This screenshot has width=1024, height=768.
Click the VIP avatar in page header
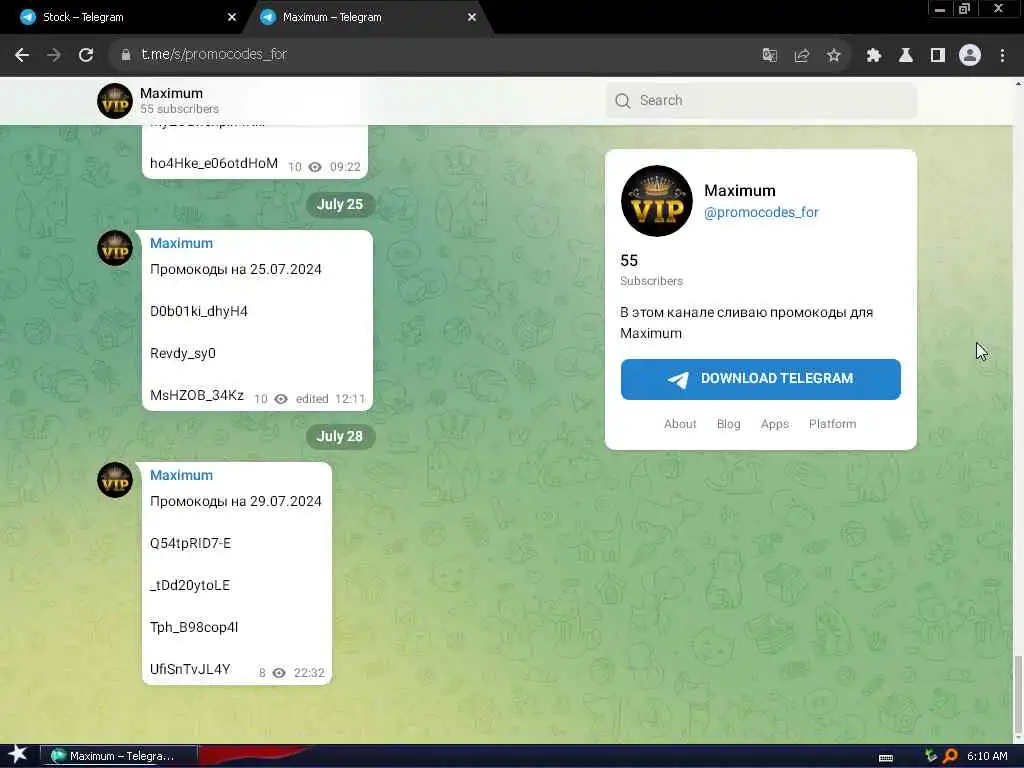(x=115, y=101)
